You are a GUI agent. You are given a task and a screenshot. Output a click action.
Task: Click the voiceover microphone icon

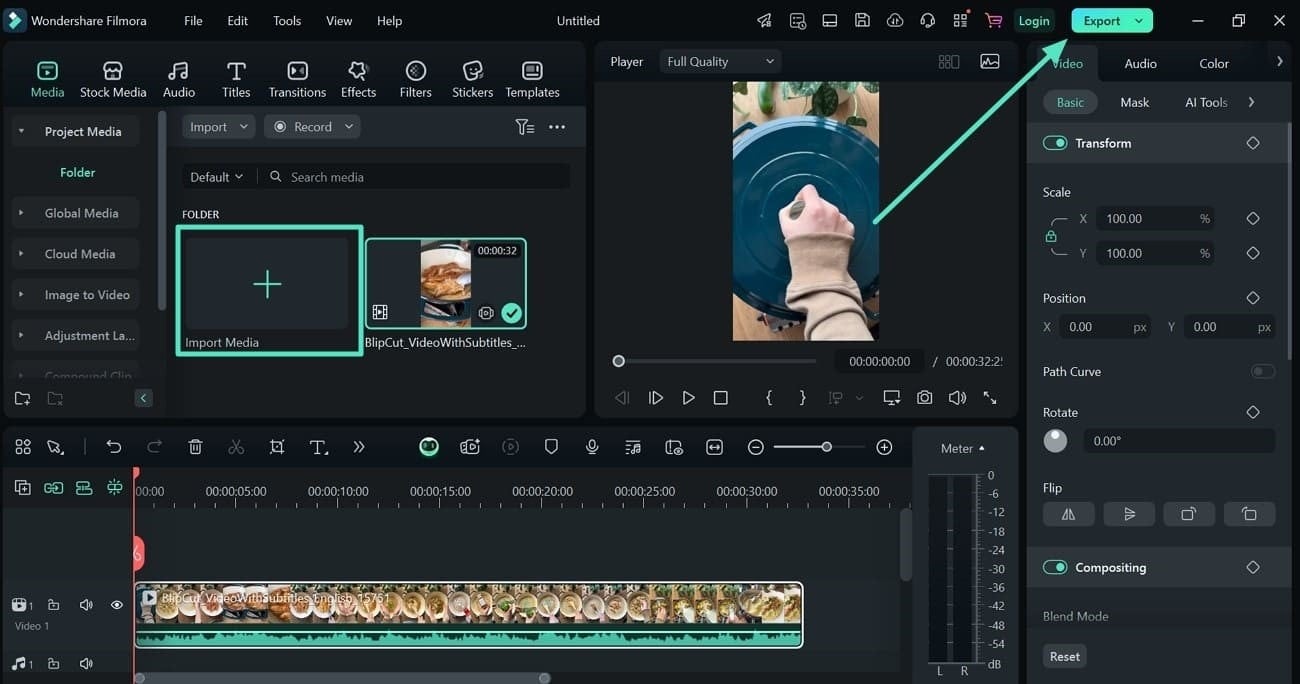tap(592, 447)
